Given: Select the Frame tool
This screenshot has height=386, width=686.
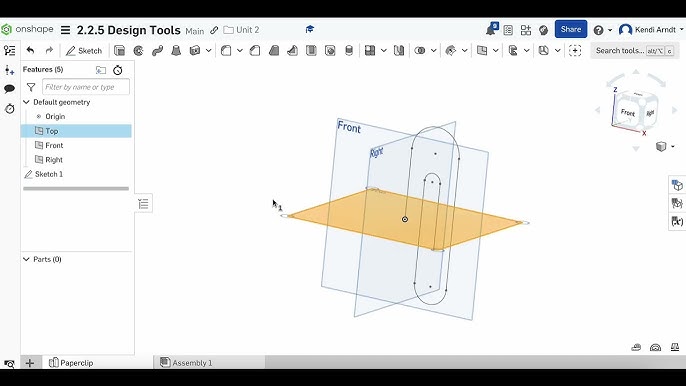Looking at the screenshot, I should coord(513,51).
